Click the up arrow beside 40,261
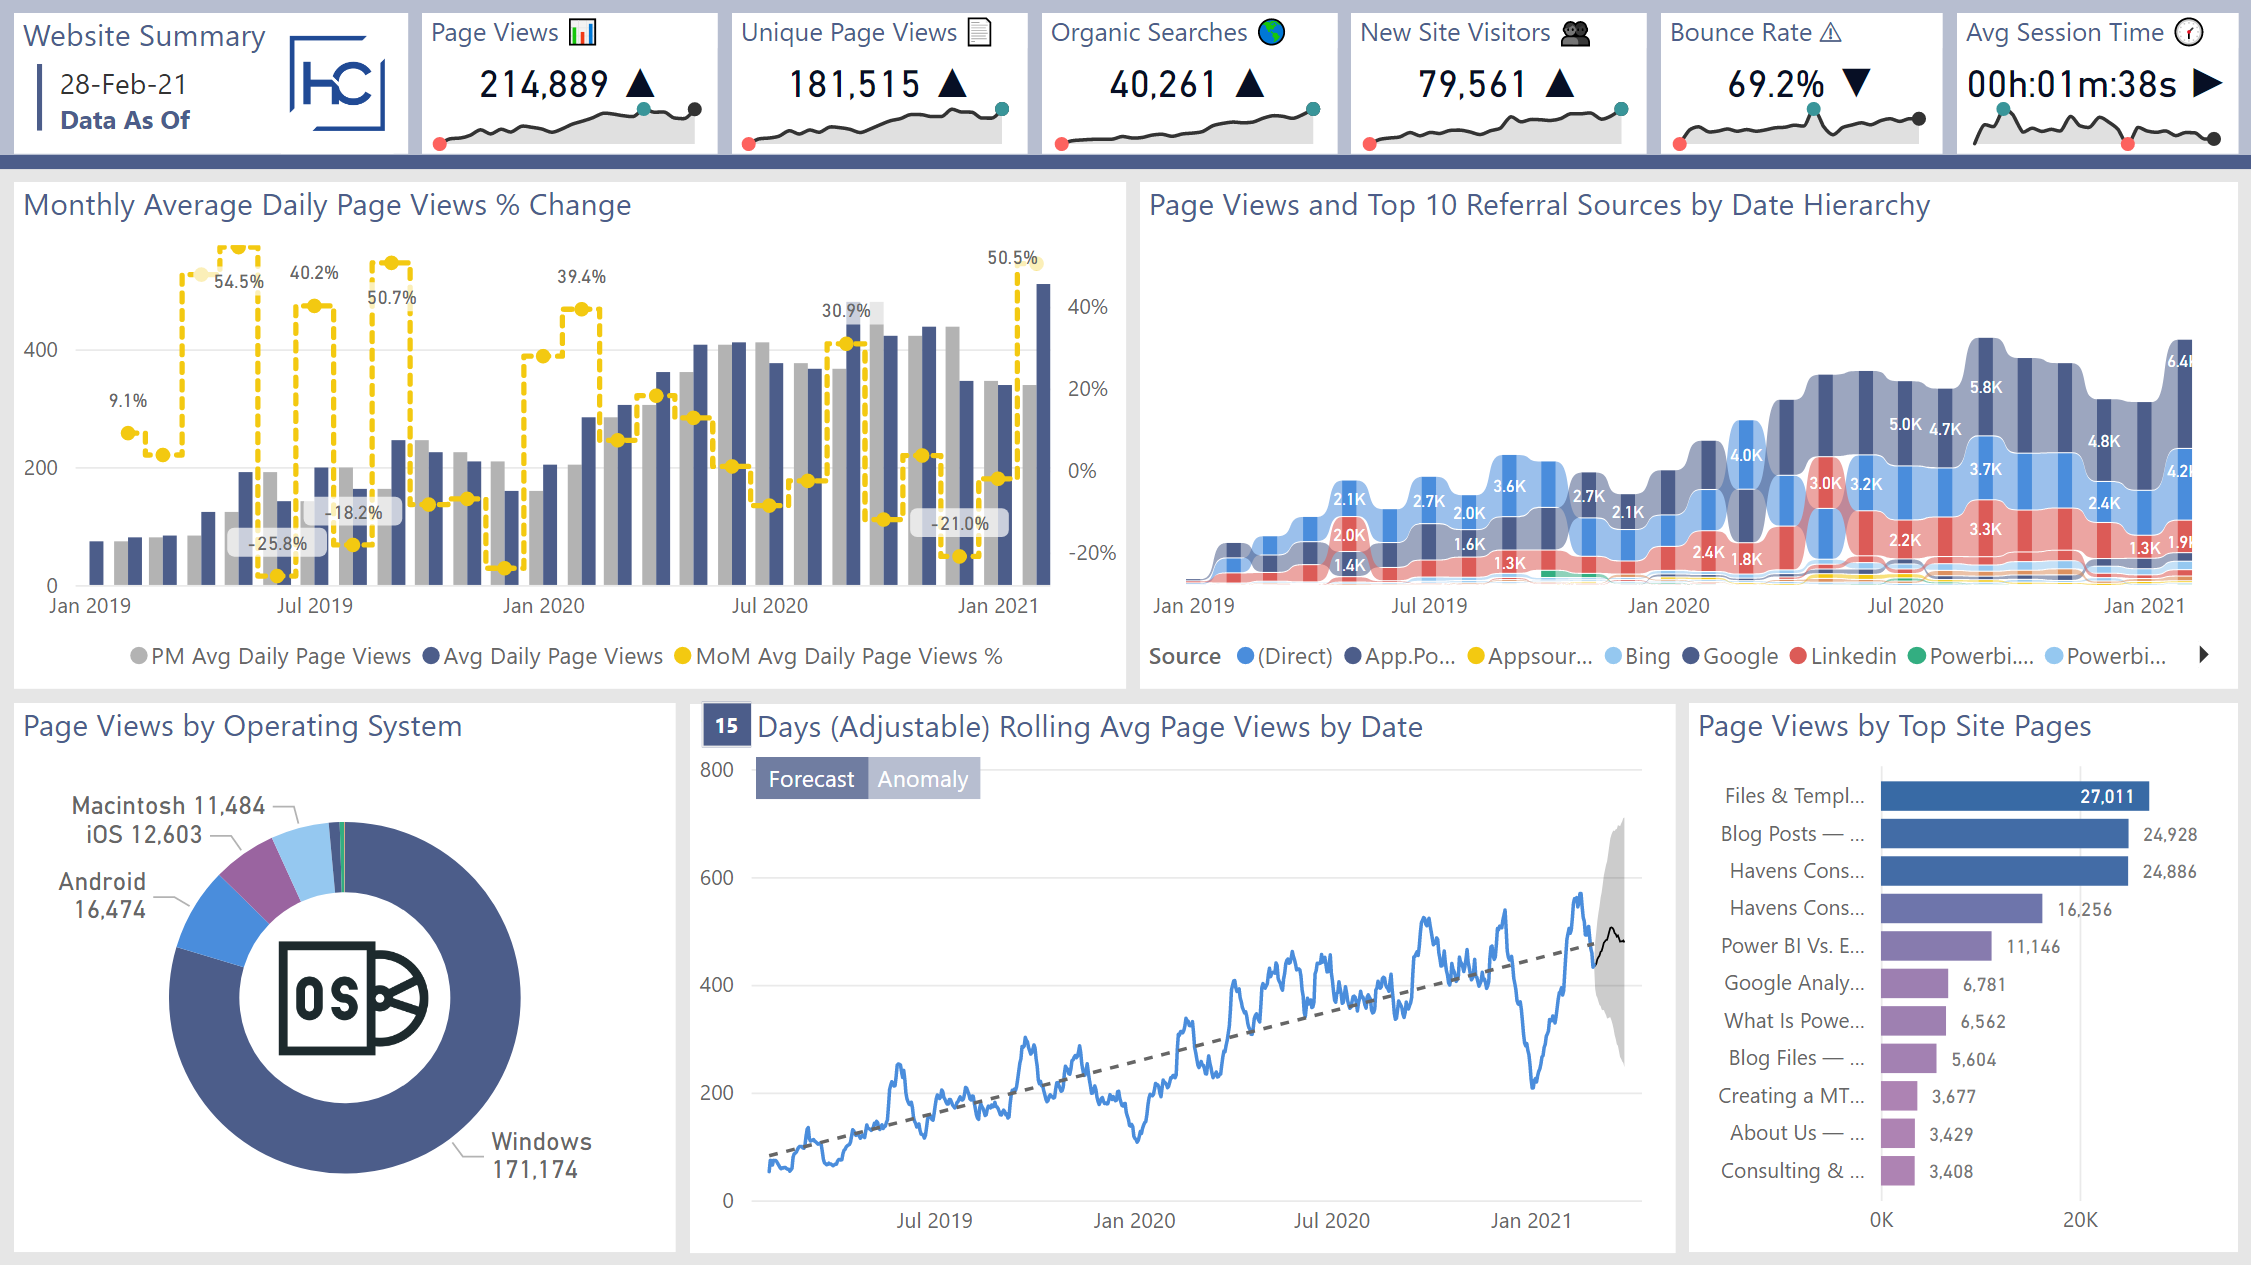2251x1265 pixels. [1249, 83]
